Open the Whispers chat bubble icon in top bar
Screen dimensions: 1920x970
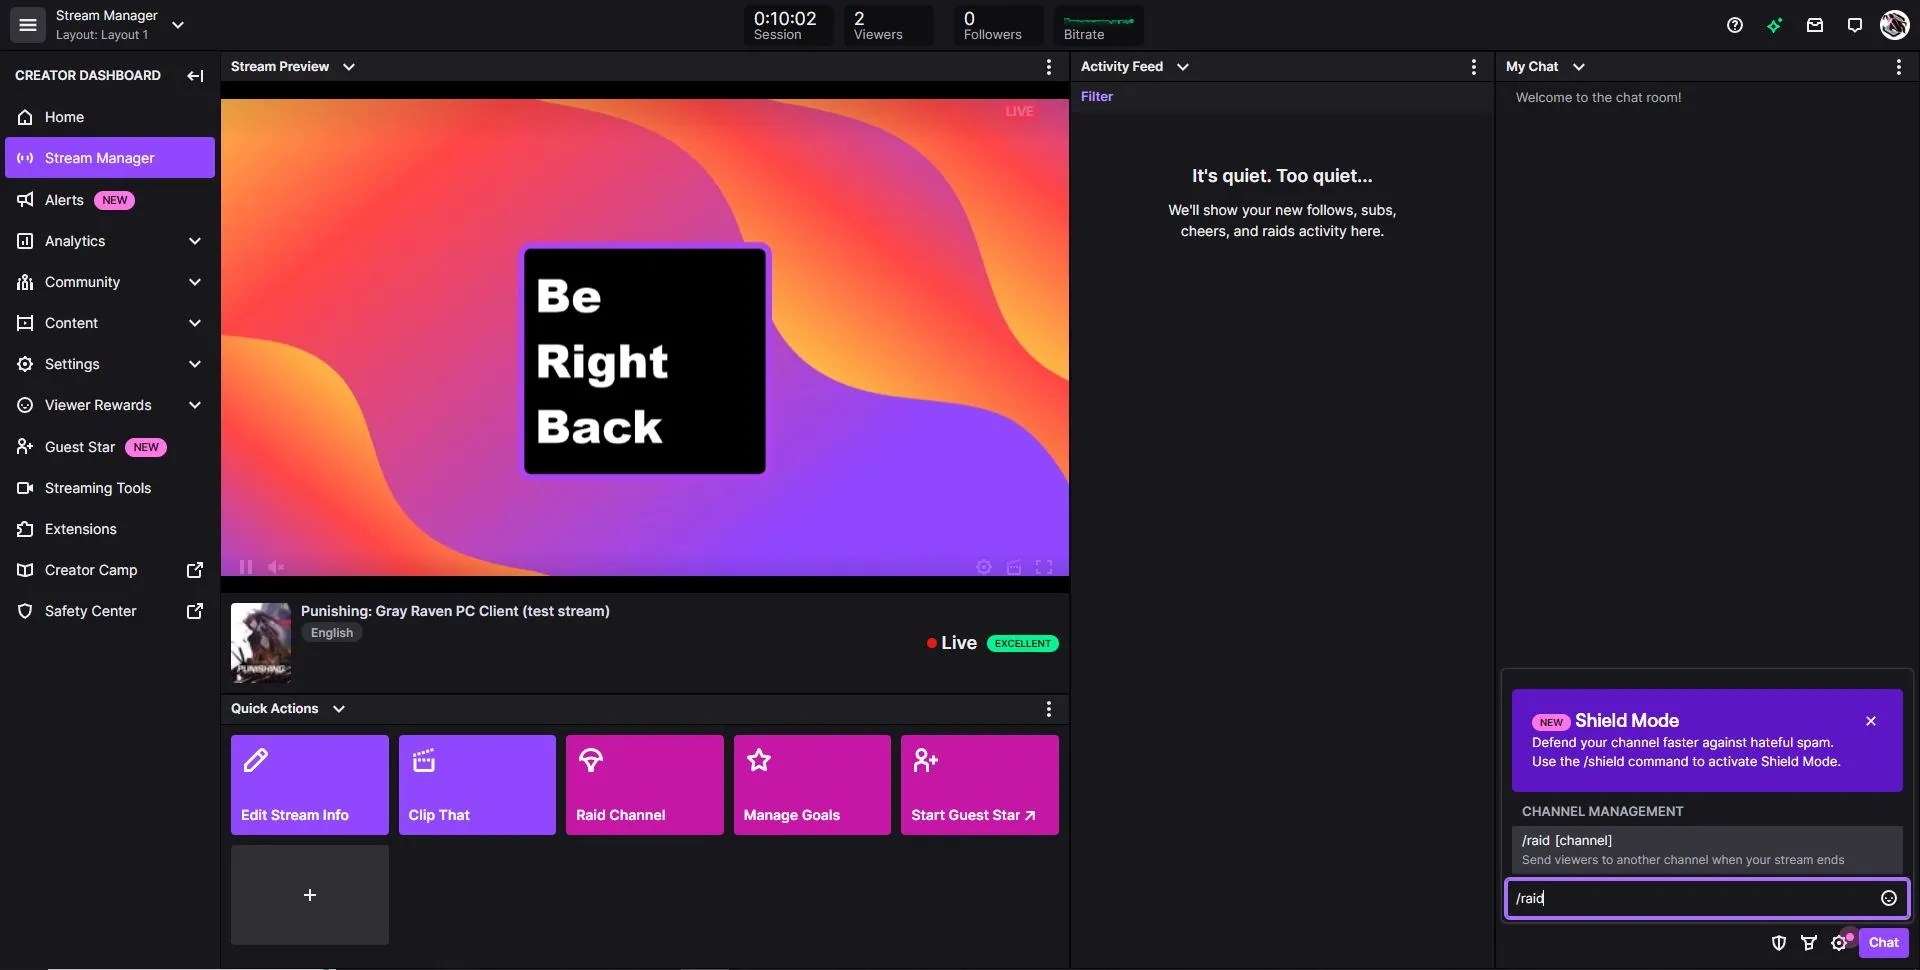pyautogui.click(x=1854, y=25)
